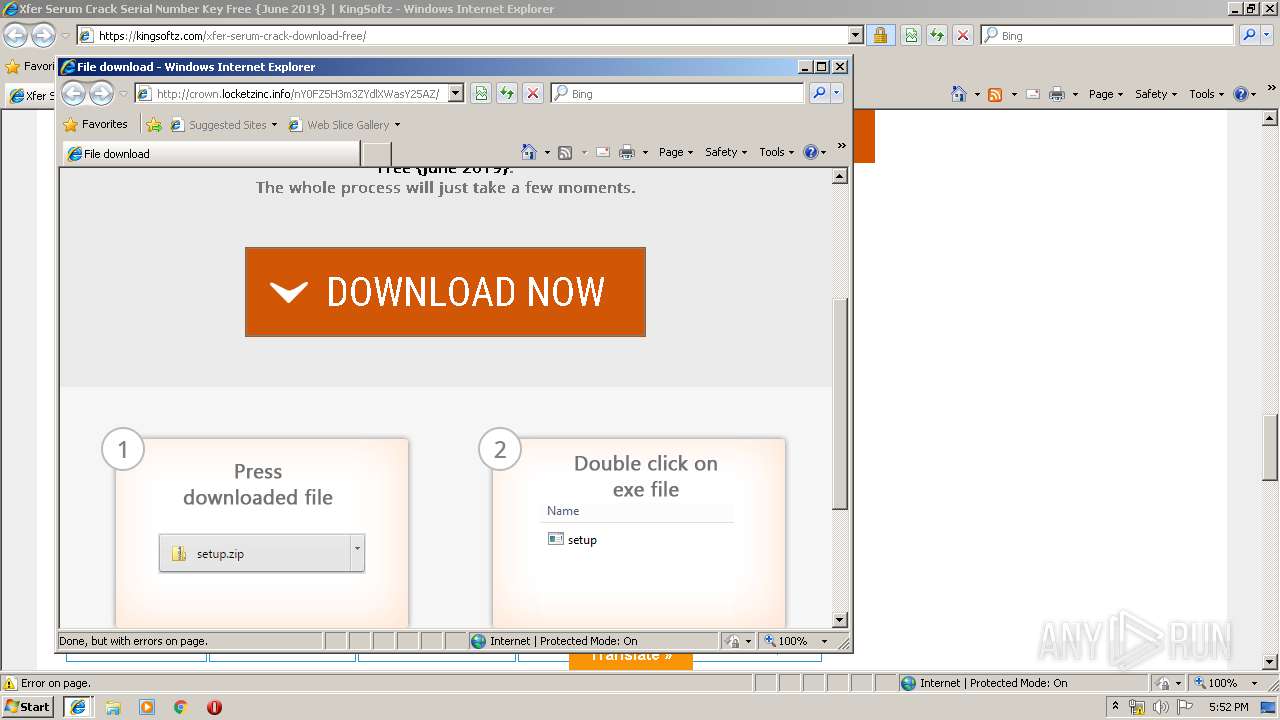Click the orange RSS feed icon in the main window
1280x720 pixels.
point(995,94)
